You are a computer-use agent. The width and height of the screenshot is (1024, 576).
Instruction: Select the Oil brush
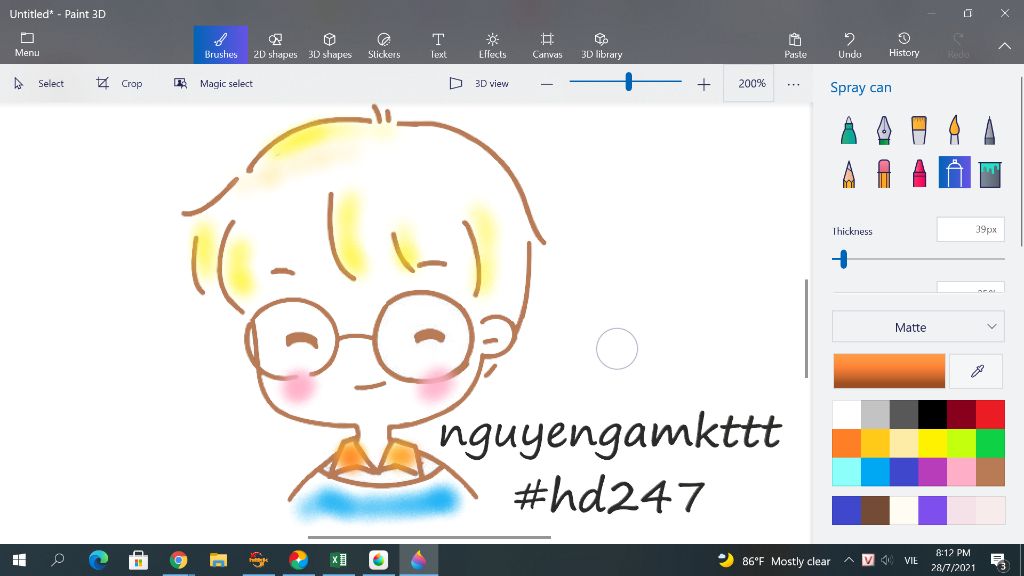click(919, 130)
